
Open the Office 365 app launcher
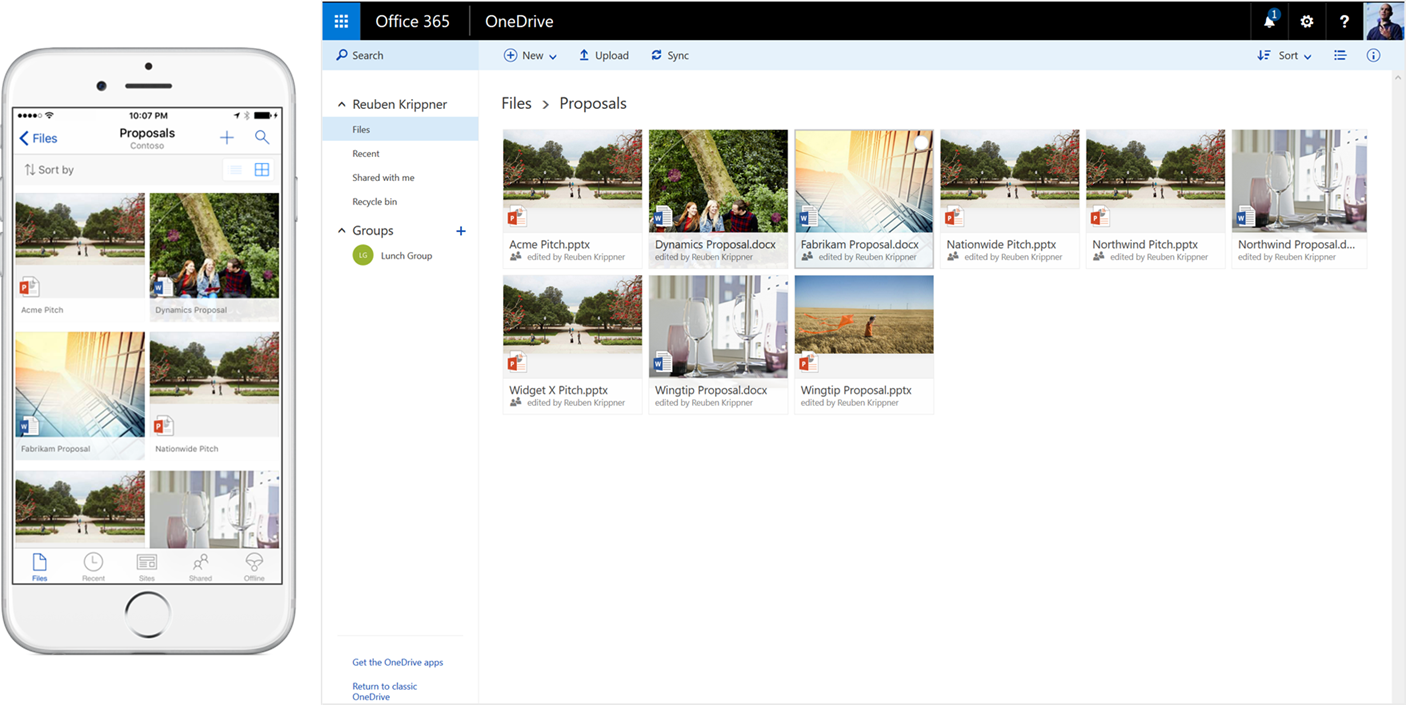[x=341, y=21]
